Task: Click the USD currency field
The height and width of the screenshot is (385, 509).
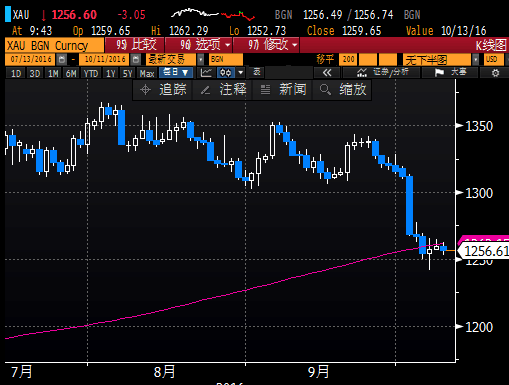Action: pyautogui.click(x=494, y=60)
